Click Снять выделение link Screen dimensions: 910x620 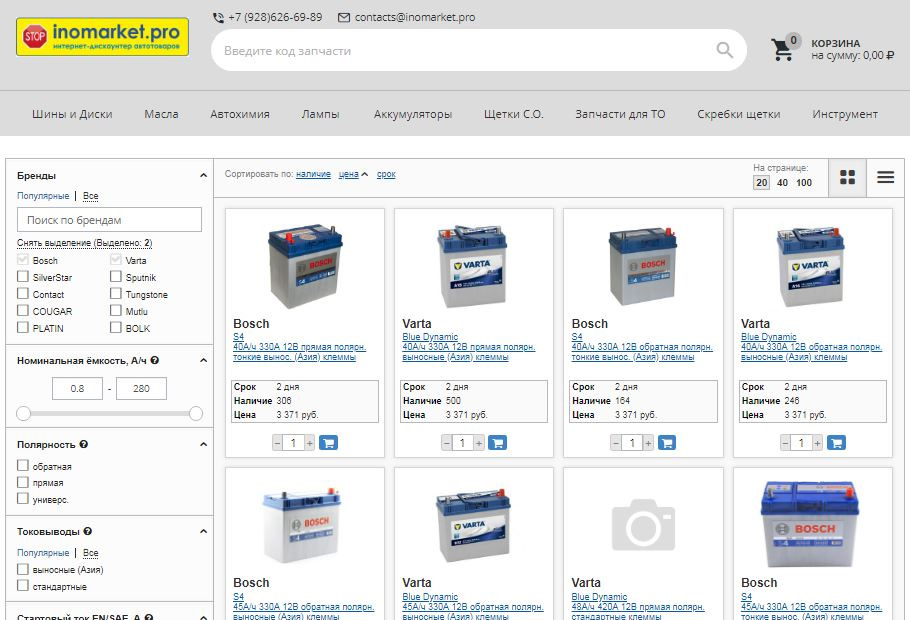coord(85,243)
